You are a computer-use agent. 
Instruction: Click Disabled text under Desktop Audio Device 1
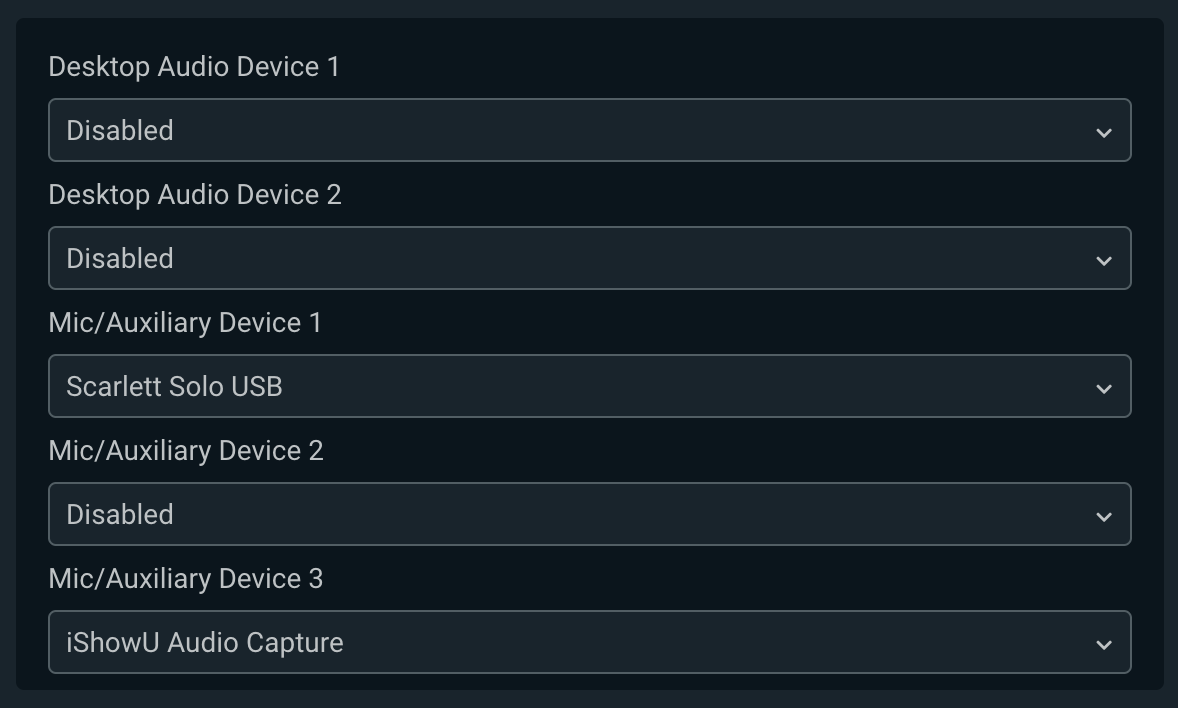[120, 131]
